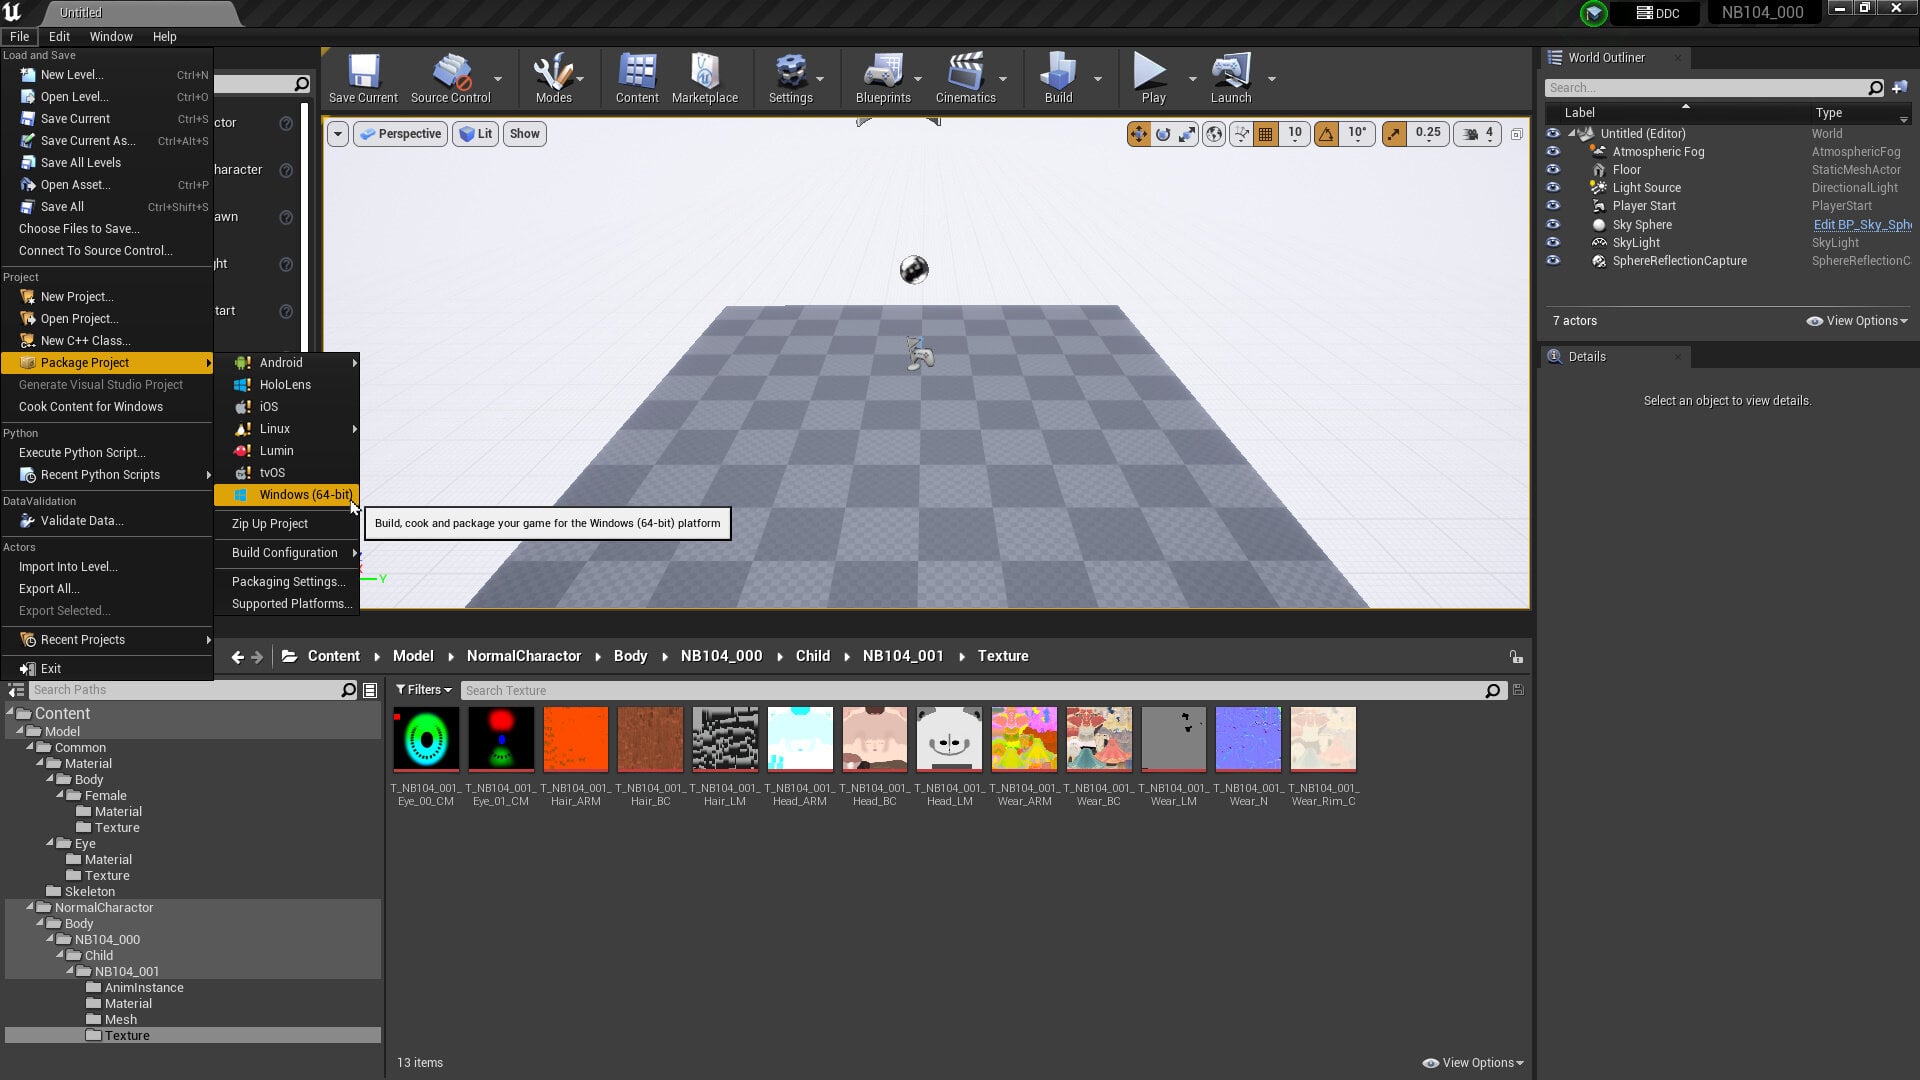The image size is (1920, 1080).
Task: Toggle the sources panel icon
Action: [x=16, y=690]
